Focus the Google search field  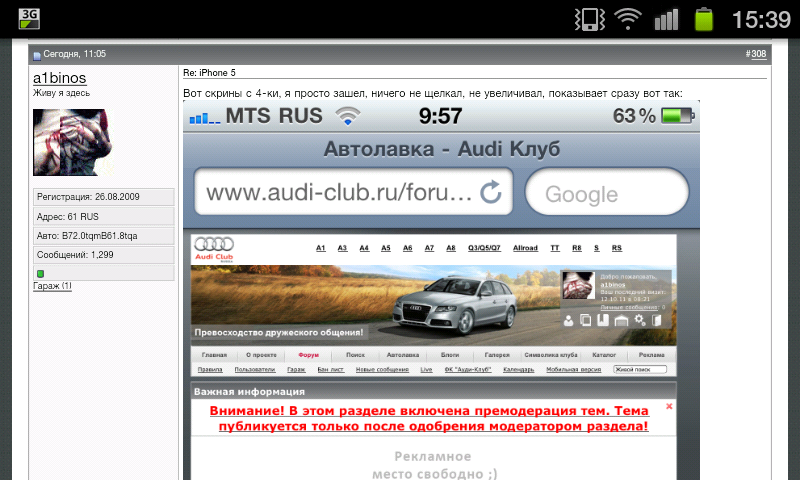[x=607, y=192]
